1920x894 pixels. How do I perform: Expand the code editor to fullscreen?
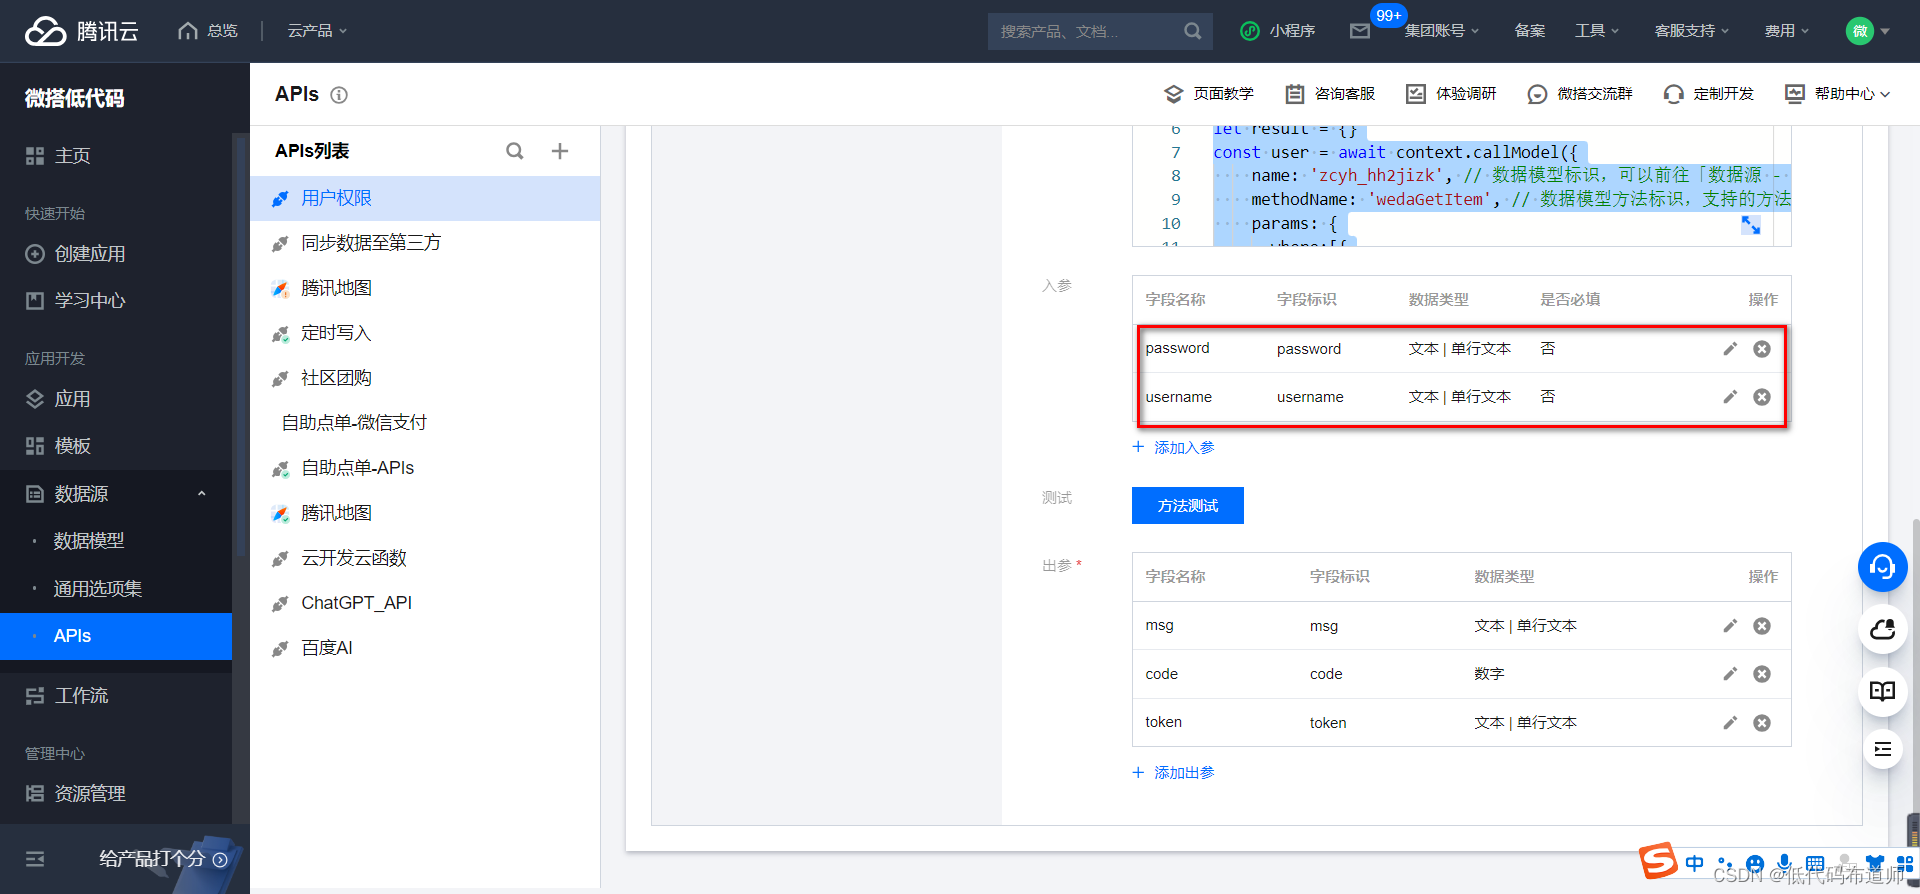1750,225
